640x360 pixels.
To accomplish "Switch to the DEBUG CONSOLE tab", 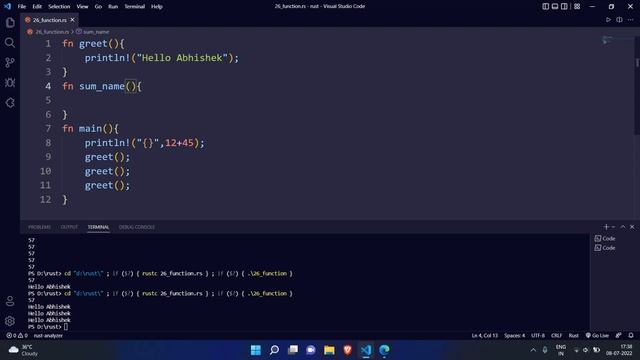I will [137, 227].
